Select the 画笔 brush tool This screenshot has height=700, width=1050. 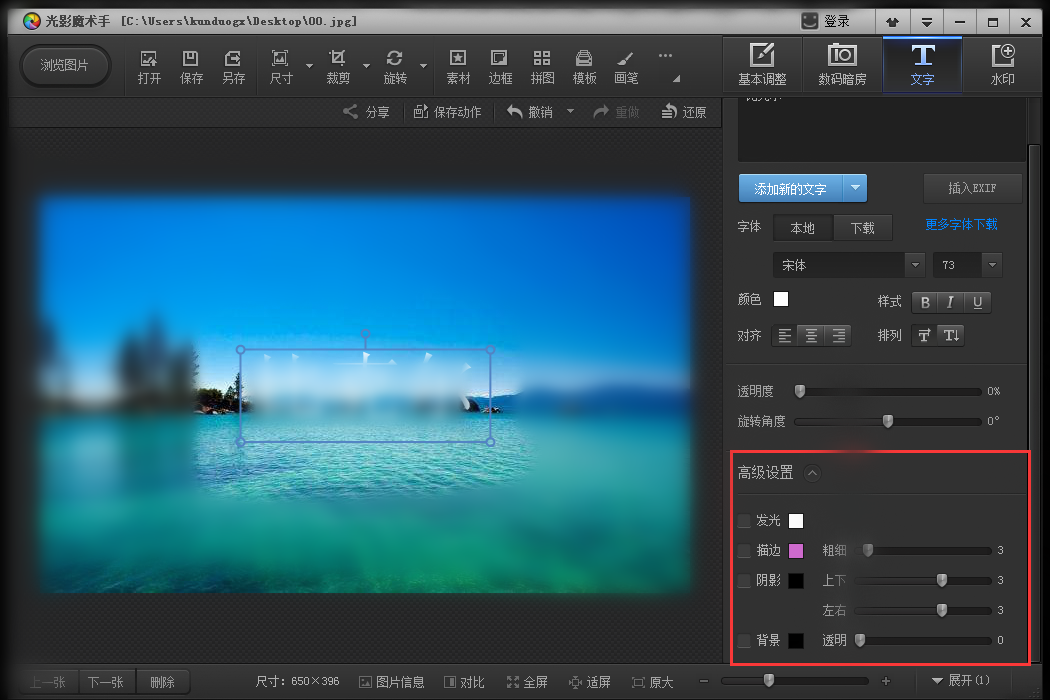(x=626, y=66)
